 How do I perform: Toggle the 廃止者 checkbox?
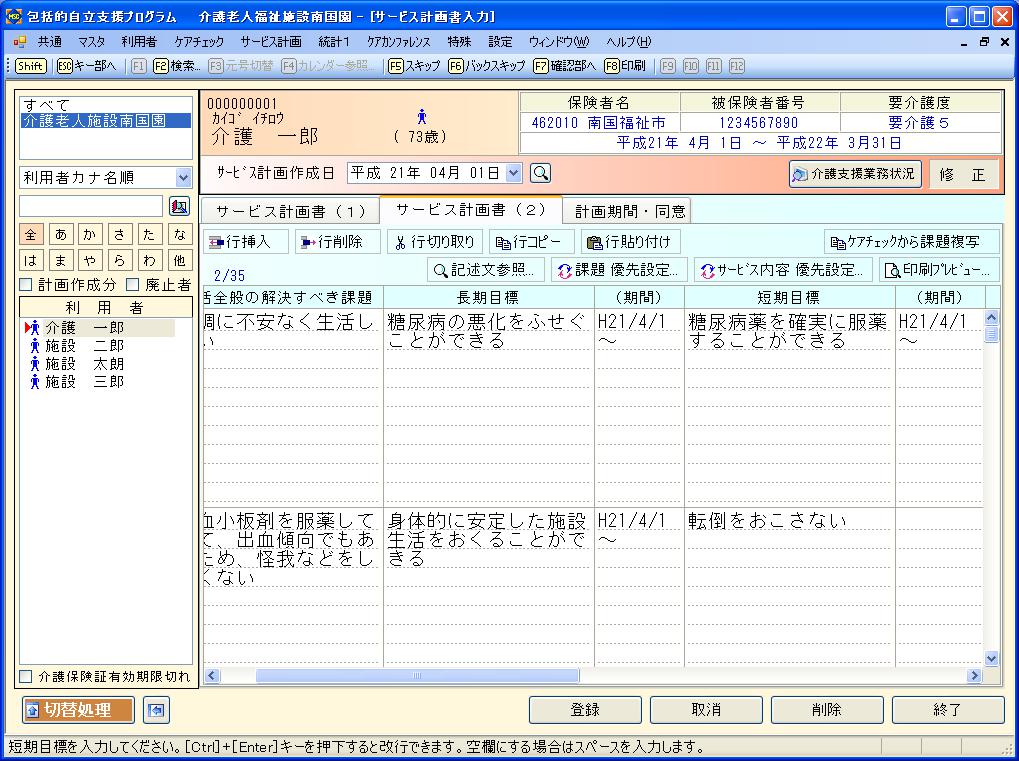point(133,285)
